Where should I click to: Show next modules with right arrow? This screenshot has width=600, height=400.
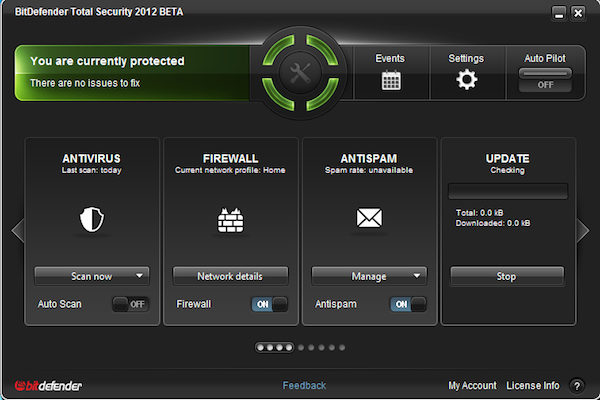click(583, 230)
